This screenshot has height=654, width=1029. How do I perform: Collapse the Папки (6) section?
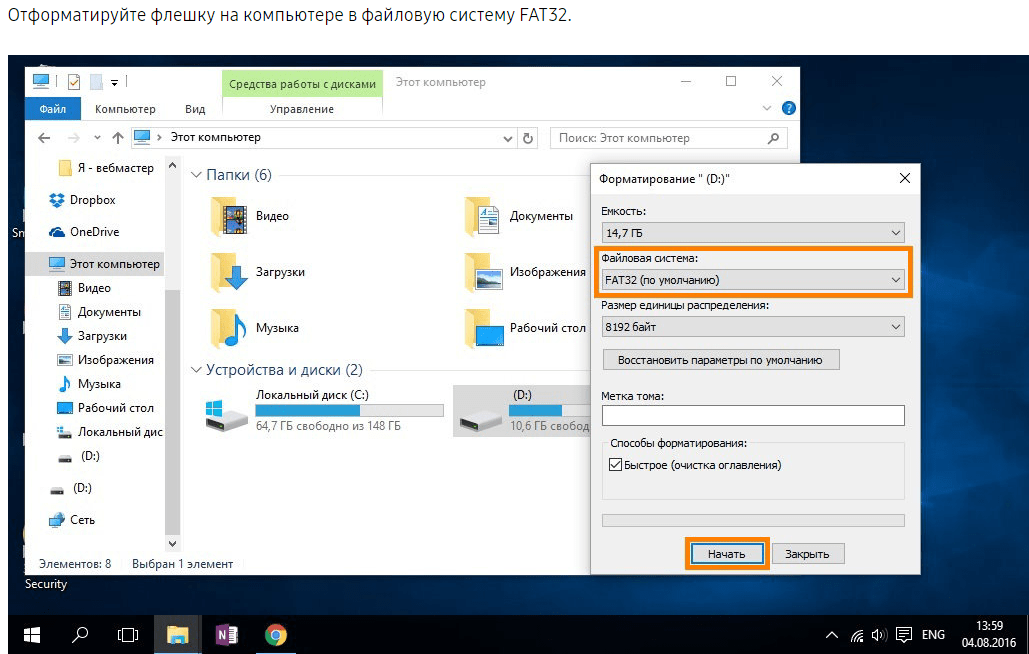(196, 175)
